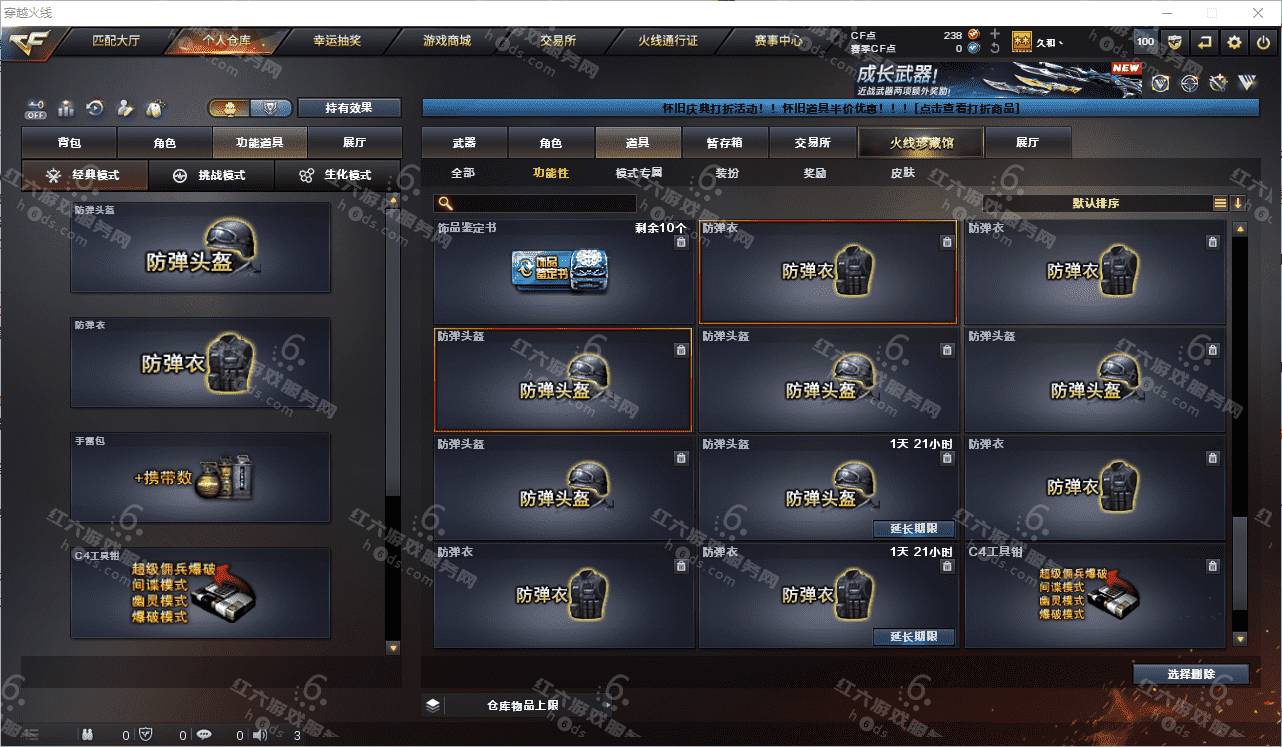Open the 游戏商城 menu

[447, 41]
